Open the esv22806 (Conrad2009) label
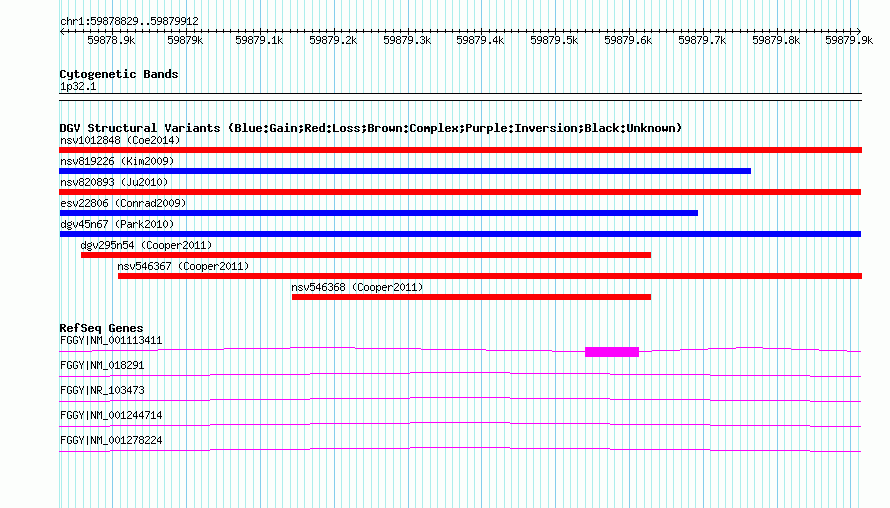 [x=123, y=203]
